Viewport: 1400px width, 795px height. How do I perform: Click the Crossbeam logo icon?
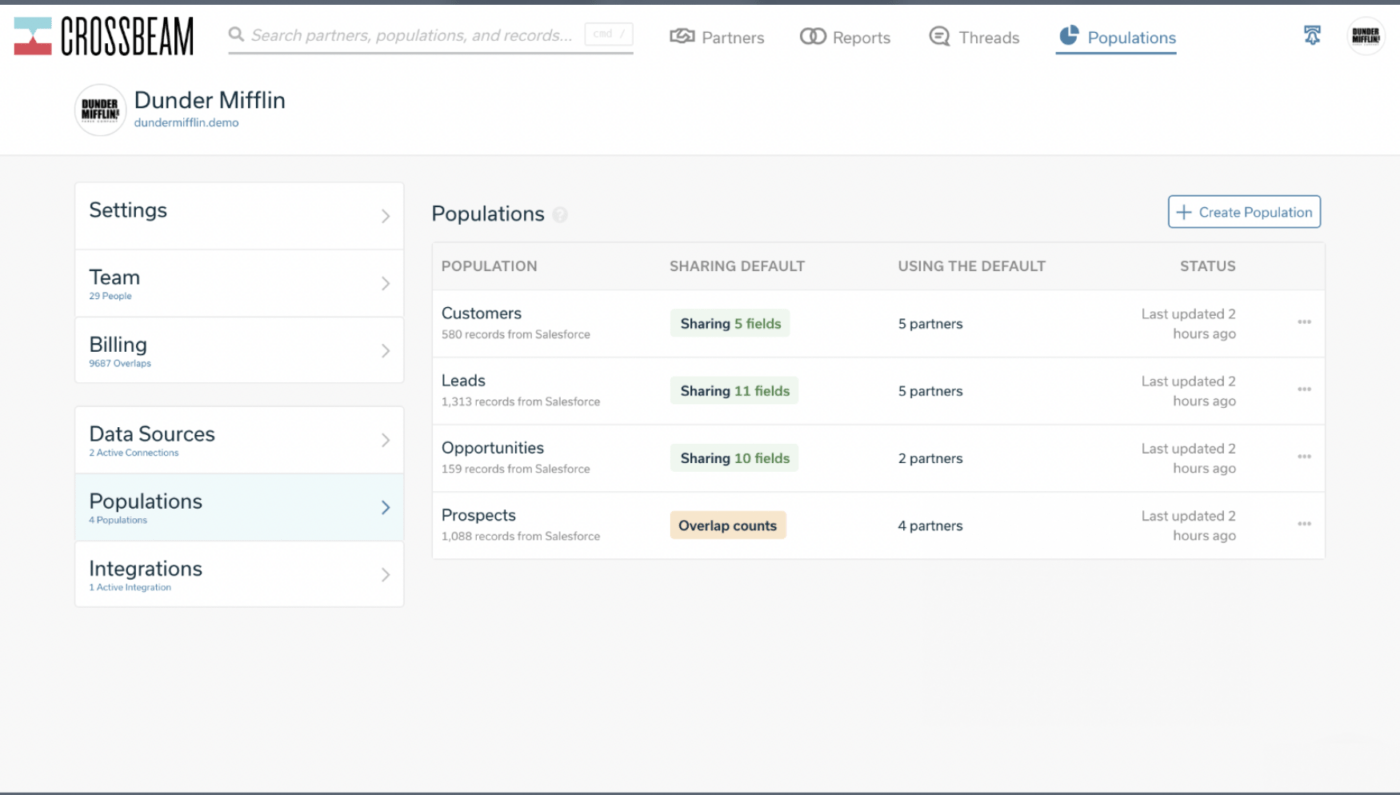(x=32, y=36)
